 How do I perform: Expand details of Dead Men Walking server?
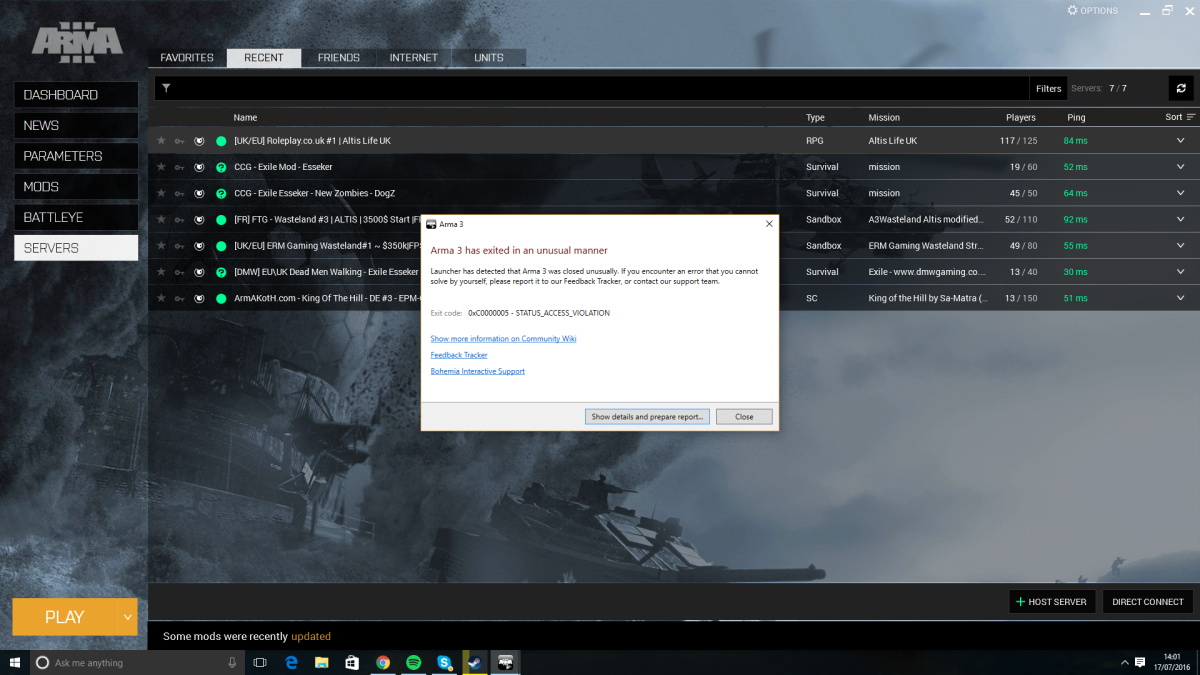(1181, 271)
